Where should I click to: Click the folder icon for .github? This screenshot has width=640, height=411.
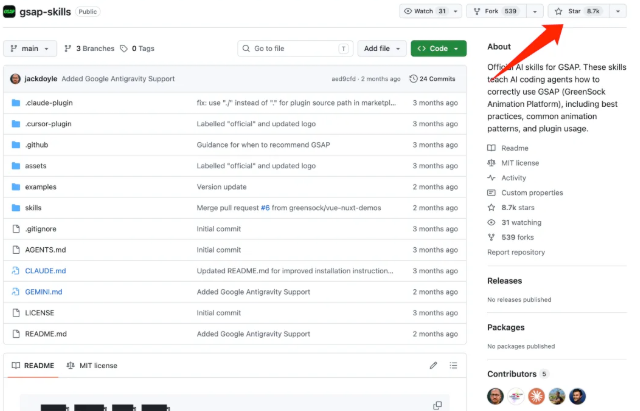pos(16,145)
